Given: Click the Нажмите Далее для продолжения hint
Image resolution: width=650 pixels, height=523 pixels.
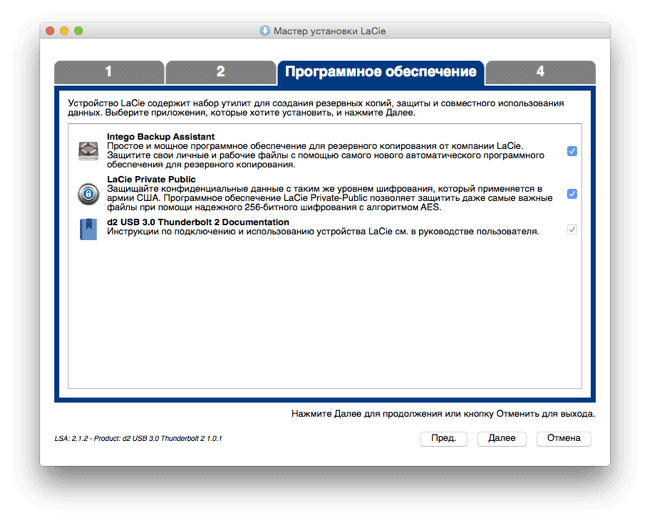Looking at the screenshot, I should pos(443,414).
